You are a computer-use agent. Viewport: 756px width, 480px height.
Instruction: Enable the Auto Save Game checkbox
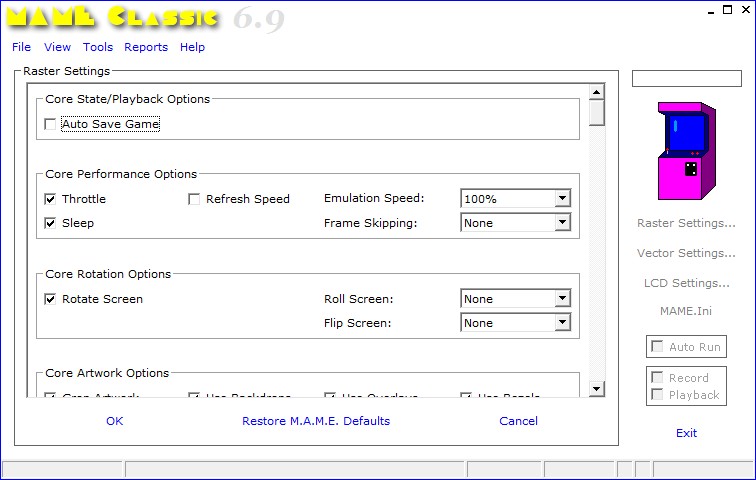pyautogui.click(x=50, y=124)
